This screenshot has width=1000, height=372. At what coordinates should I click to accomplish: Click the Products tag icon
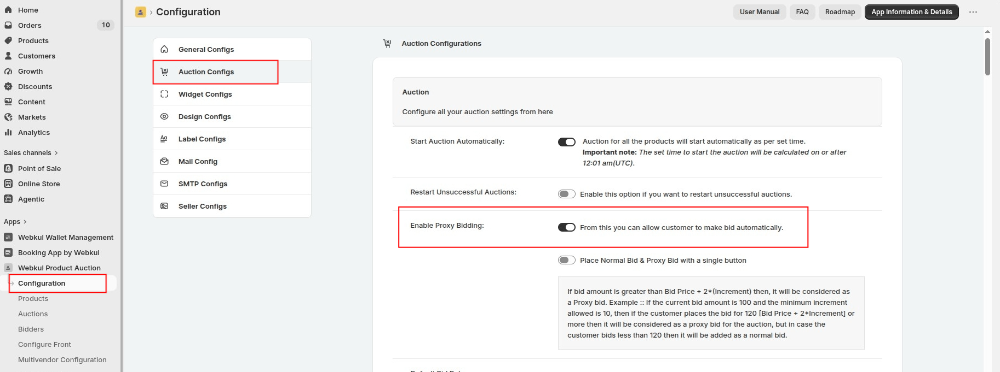(x=8, y=41)
